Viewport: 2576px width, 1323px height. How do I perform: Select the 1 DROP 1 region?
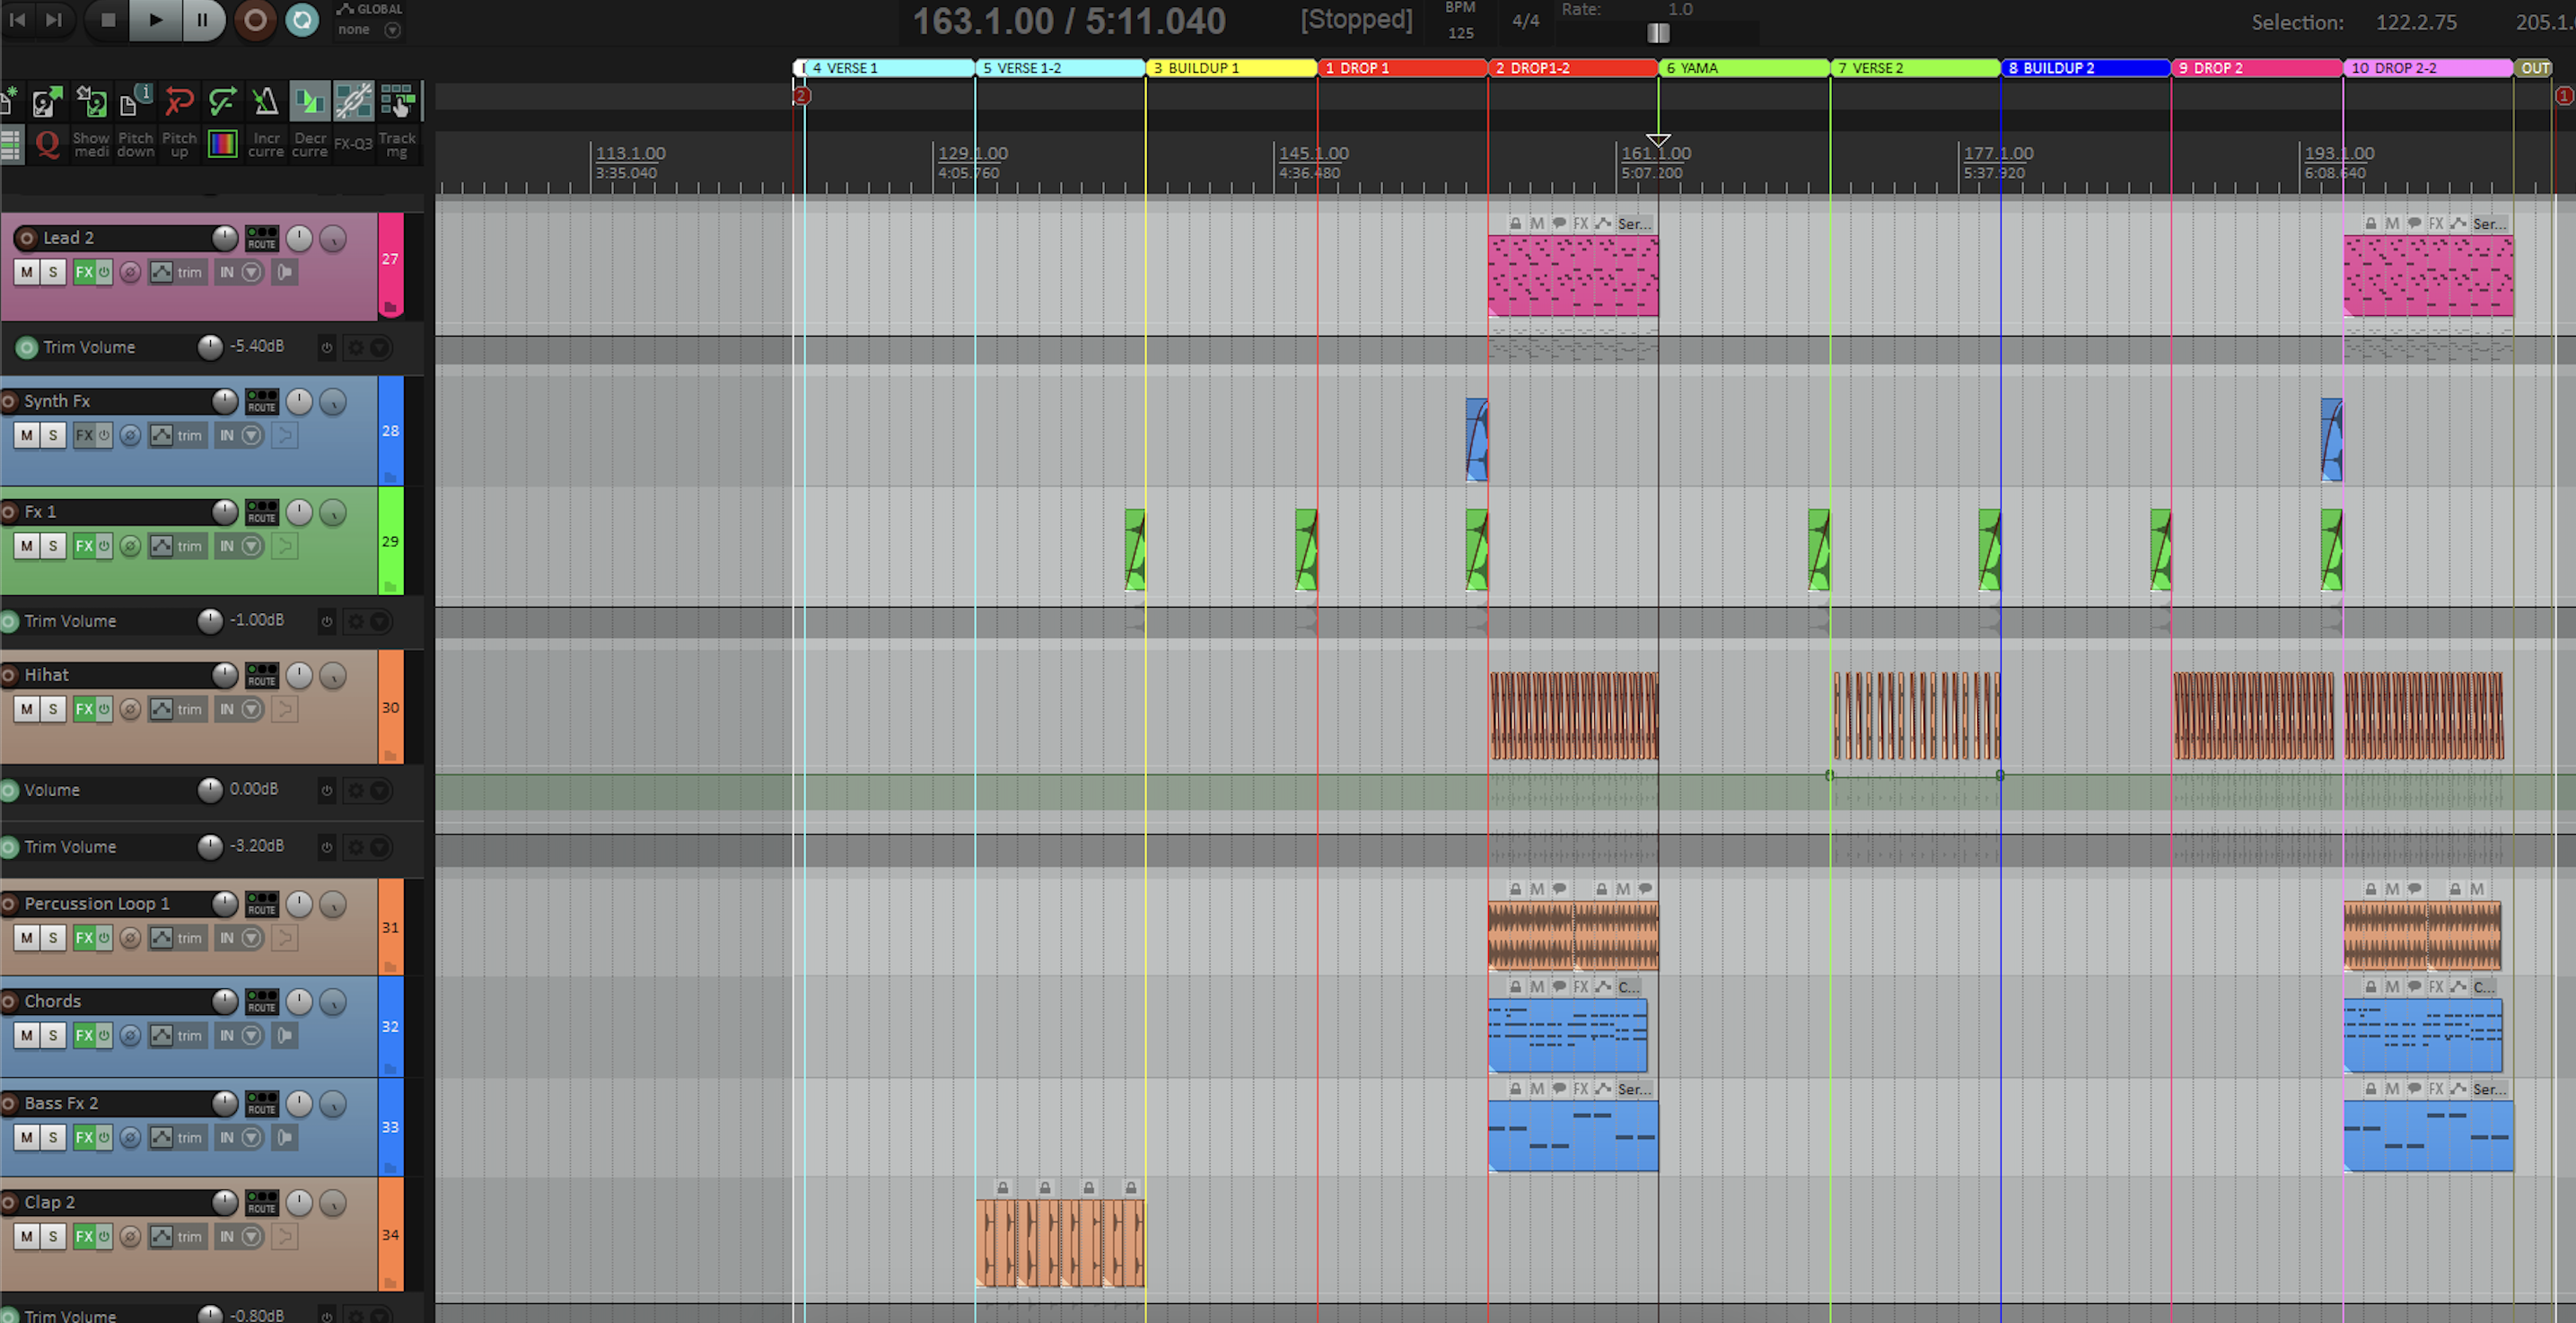pyautogui.click(x=1402, y=68)
